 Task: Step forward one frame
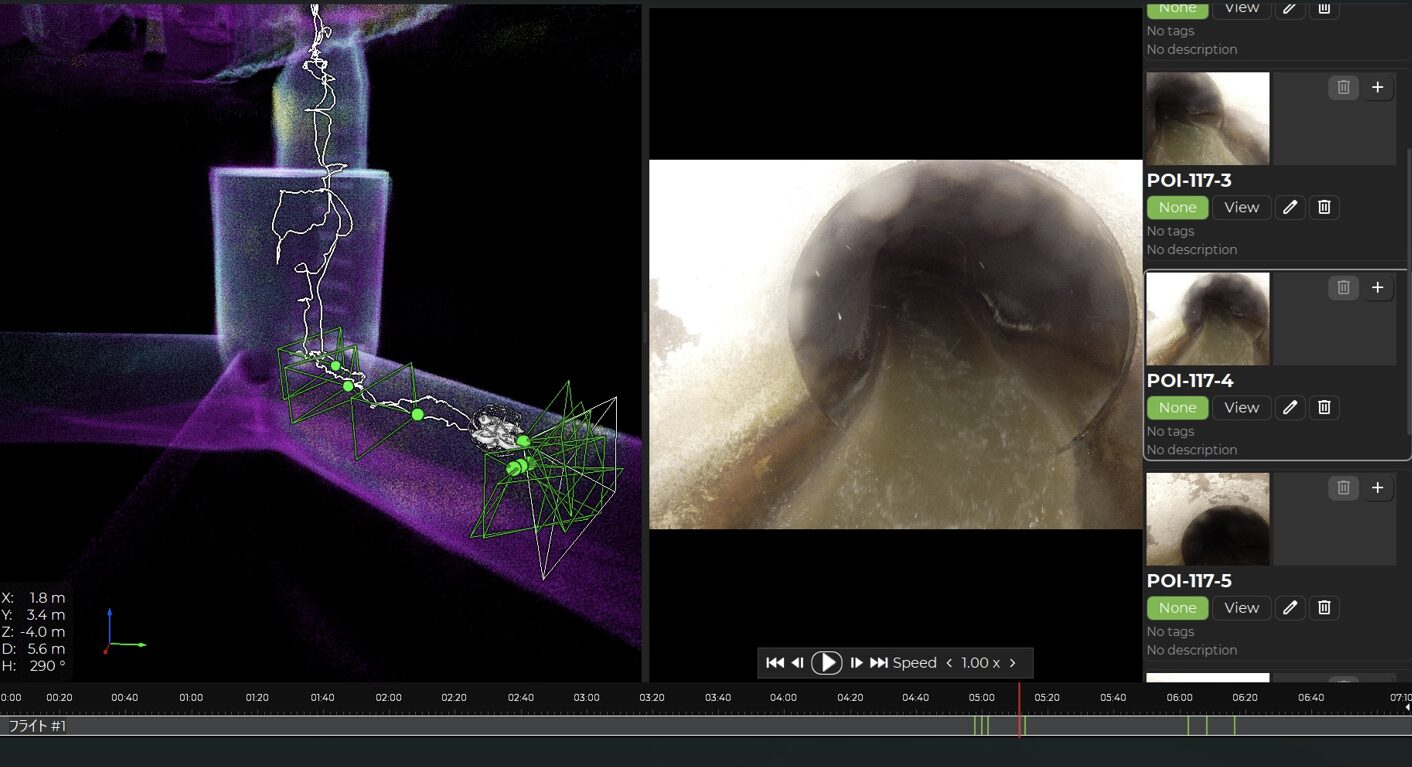coord(856,663)
